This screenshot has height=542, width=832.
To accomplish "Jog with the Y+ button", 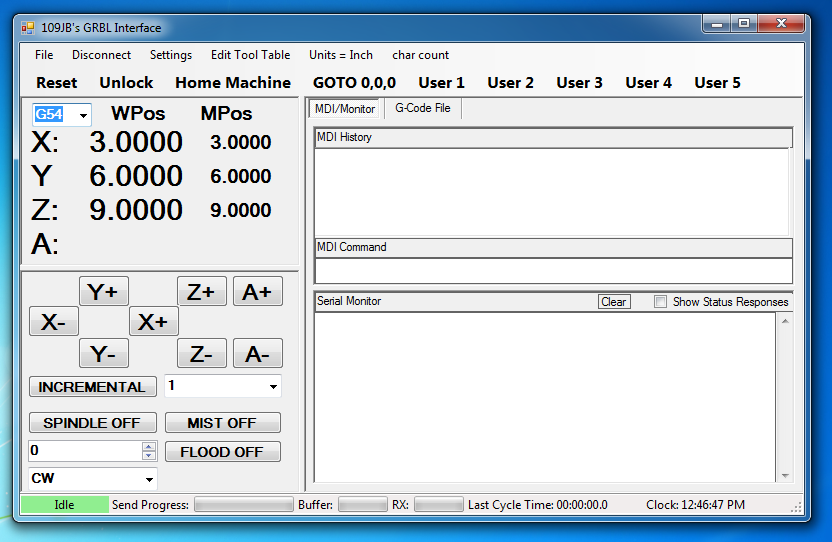I will coord(103,291).
